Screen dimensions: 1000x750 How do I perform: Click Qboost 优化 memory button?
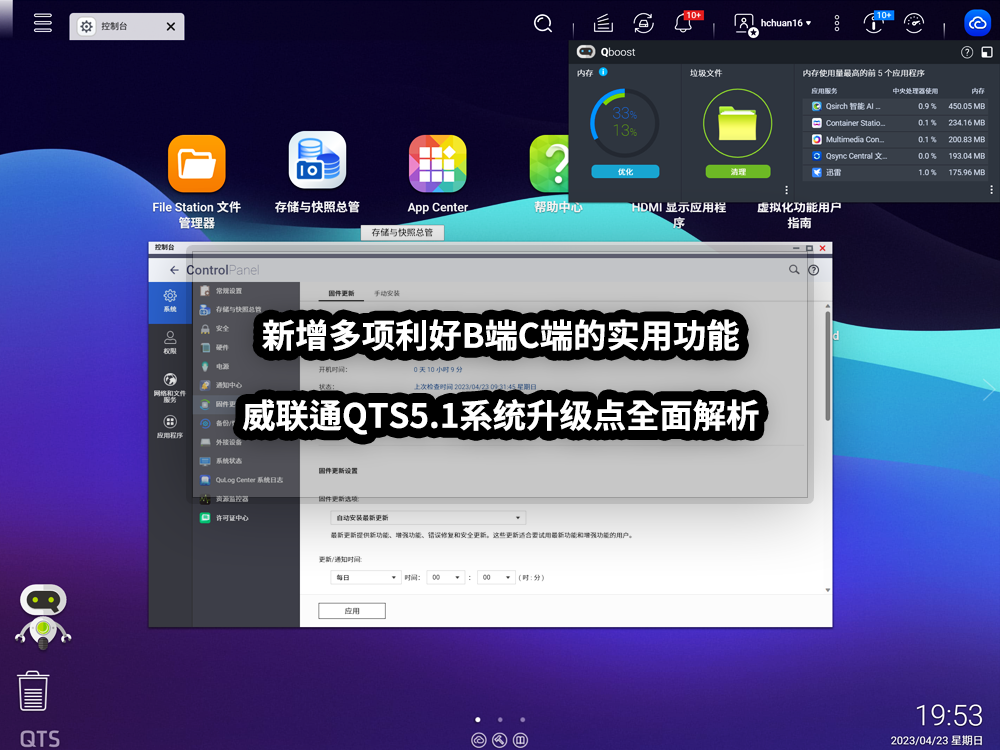click(x=625, y=172)
